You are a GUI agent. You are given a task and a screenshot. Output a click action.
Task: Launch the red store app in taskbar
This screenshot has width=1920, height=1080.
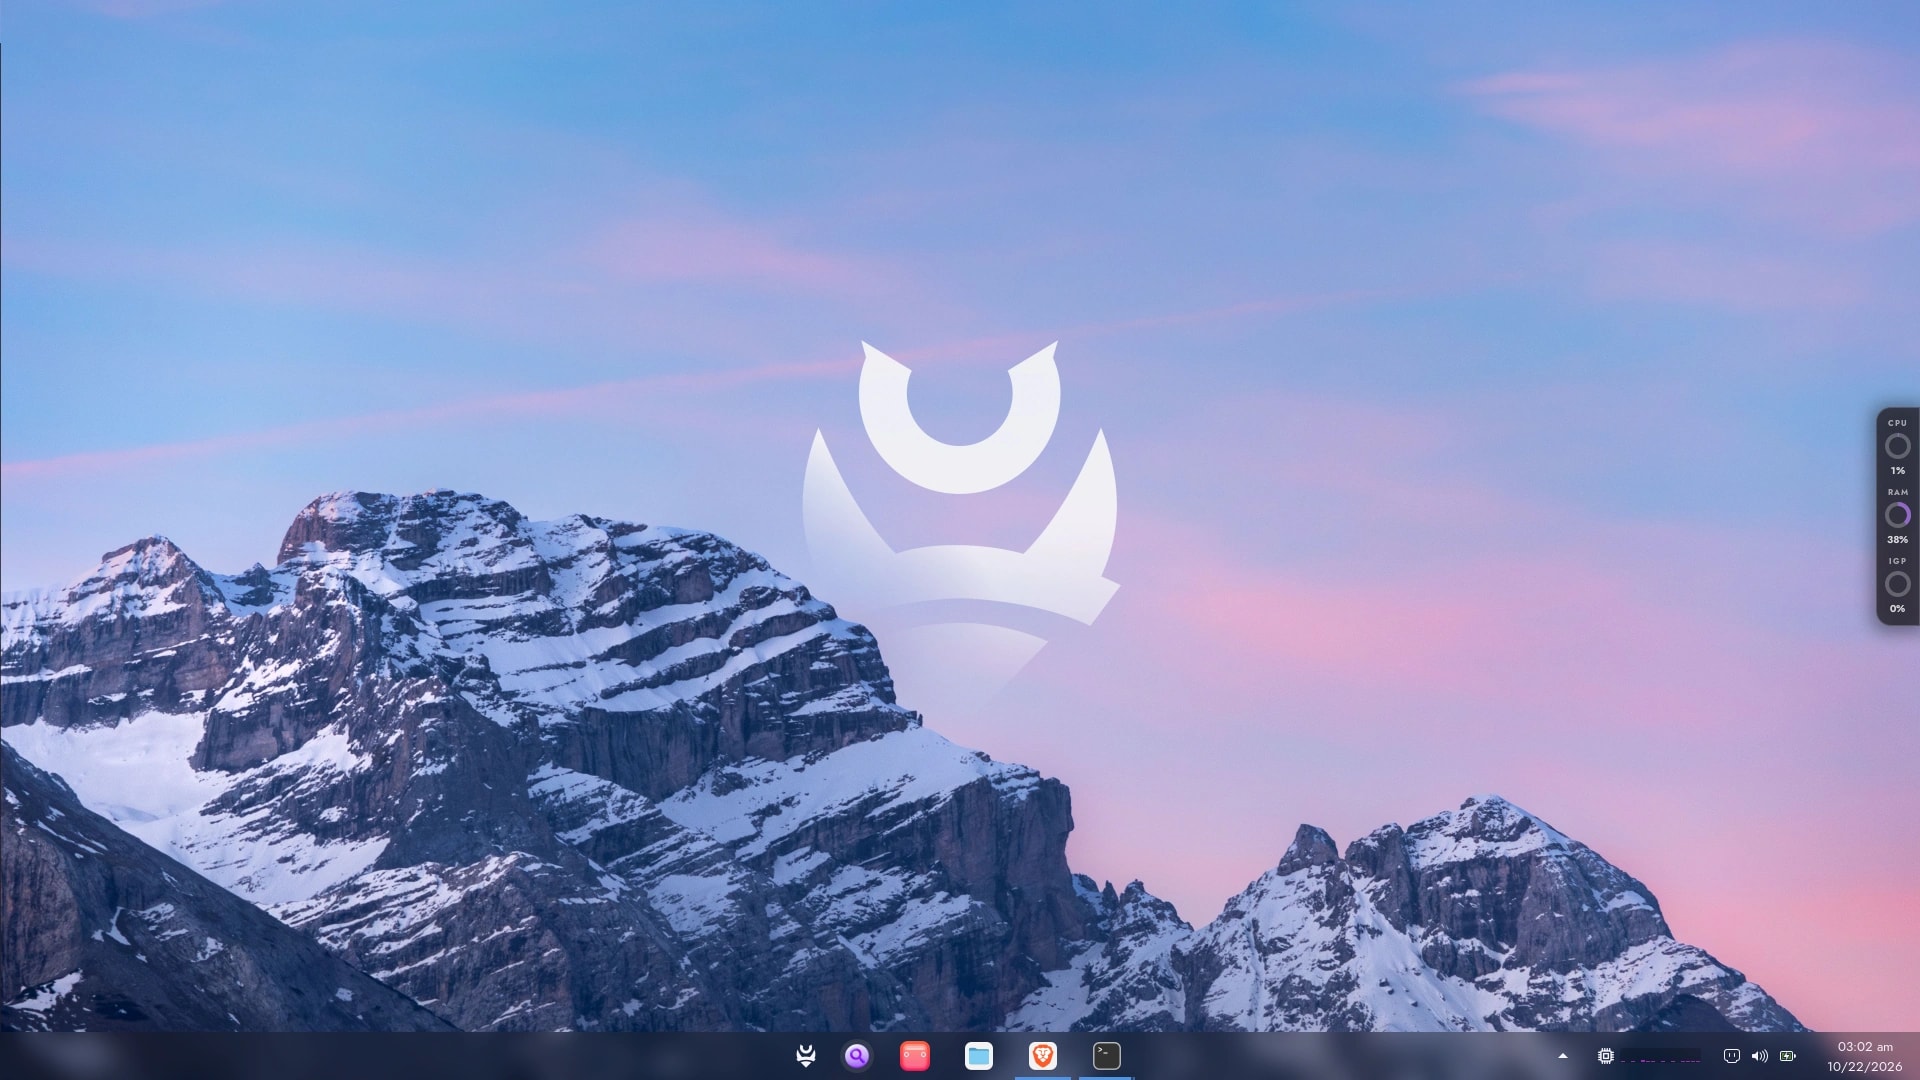click(x=915, y=1056)
